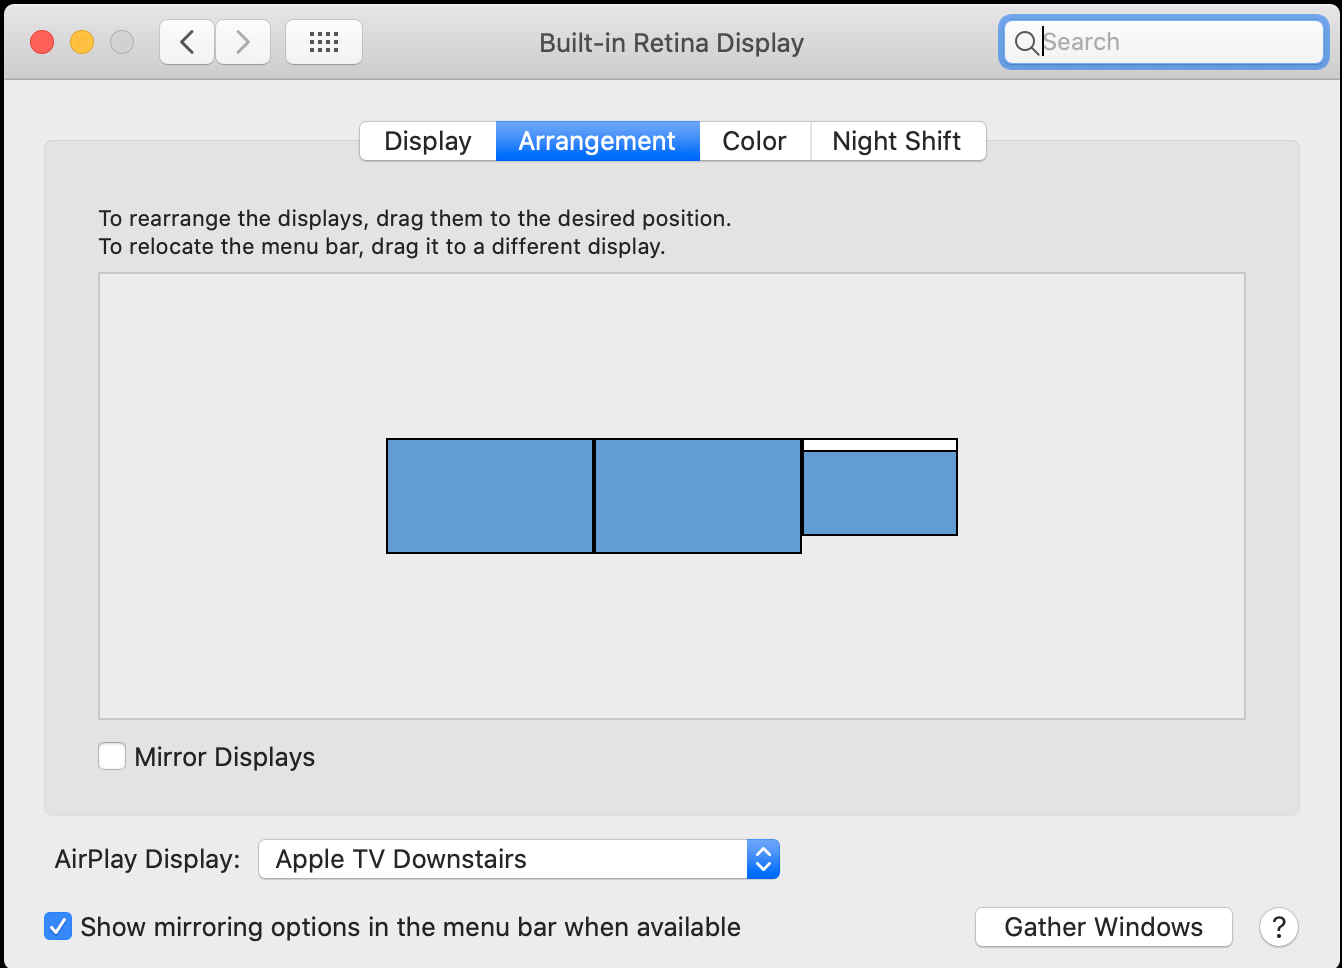Open the AirPlay Display dropdown arrows

(763, 859)
